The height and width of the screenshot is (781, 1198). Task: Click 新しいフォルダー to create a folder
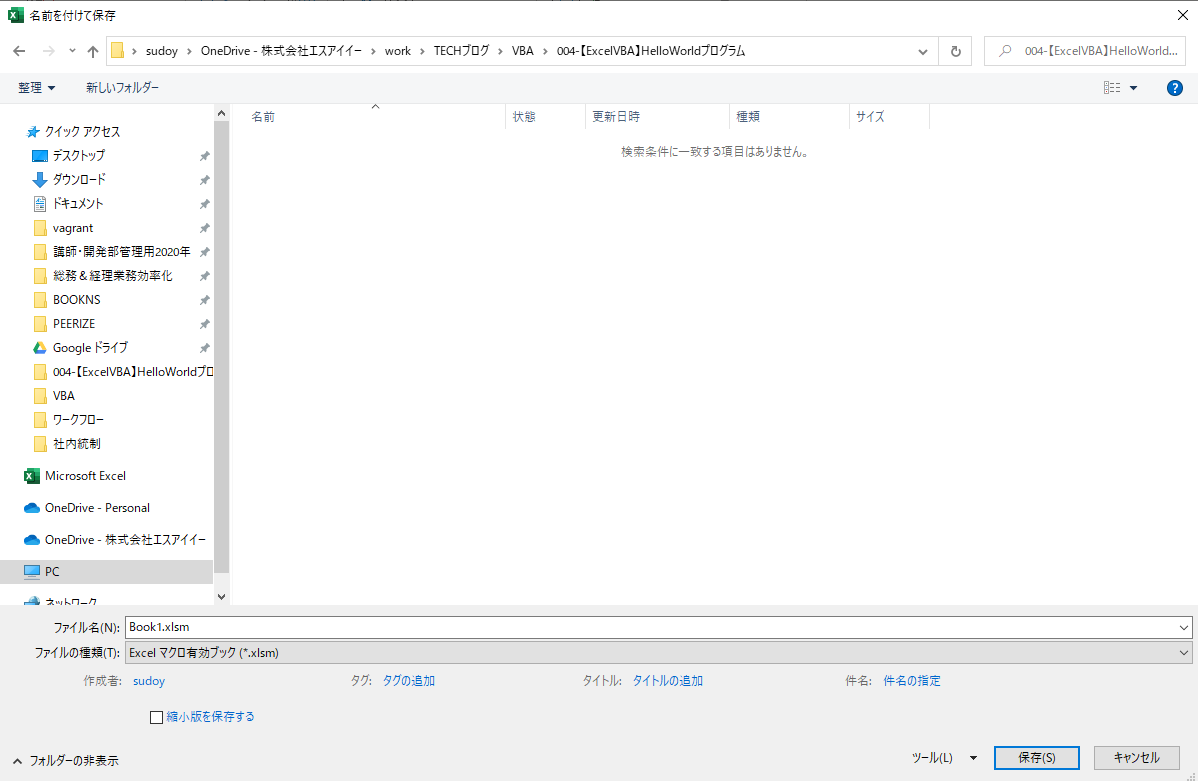click(122, 88)
